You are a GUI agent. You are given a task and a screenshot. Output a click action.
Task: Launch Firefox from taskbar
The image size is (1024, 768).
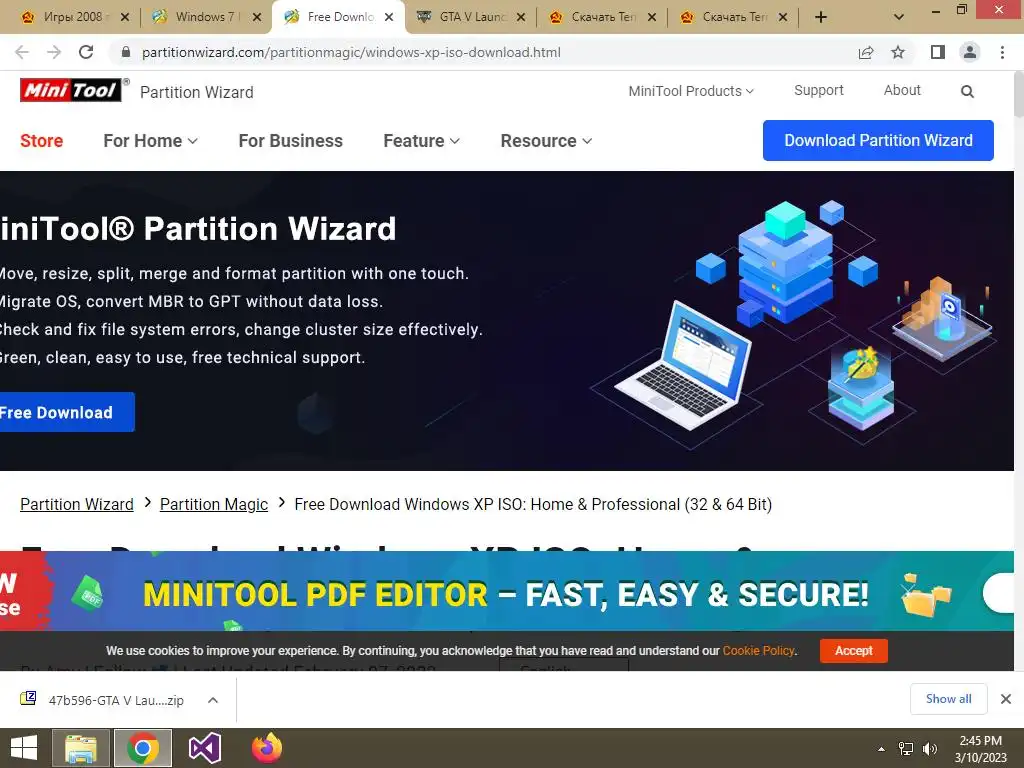267,748
